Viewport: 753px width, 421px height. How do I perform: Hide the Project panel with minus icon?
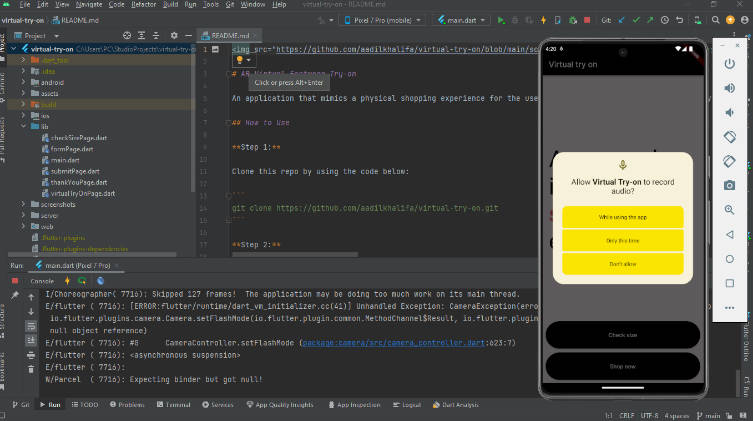click(188, 36)
